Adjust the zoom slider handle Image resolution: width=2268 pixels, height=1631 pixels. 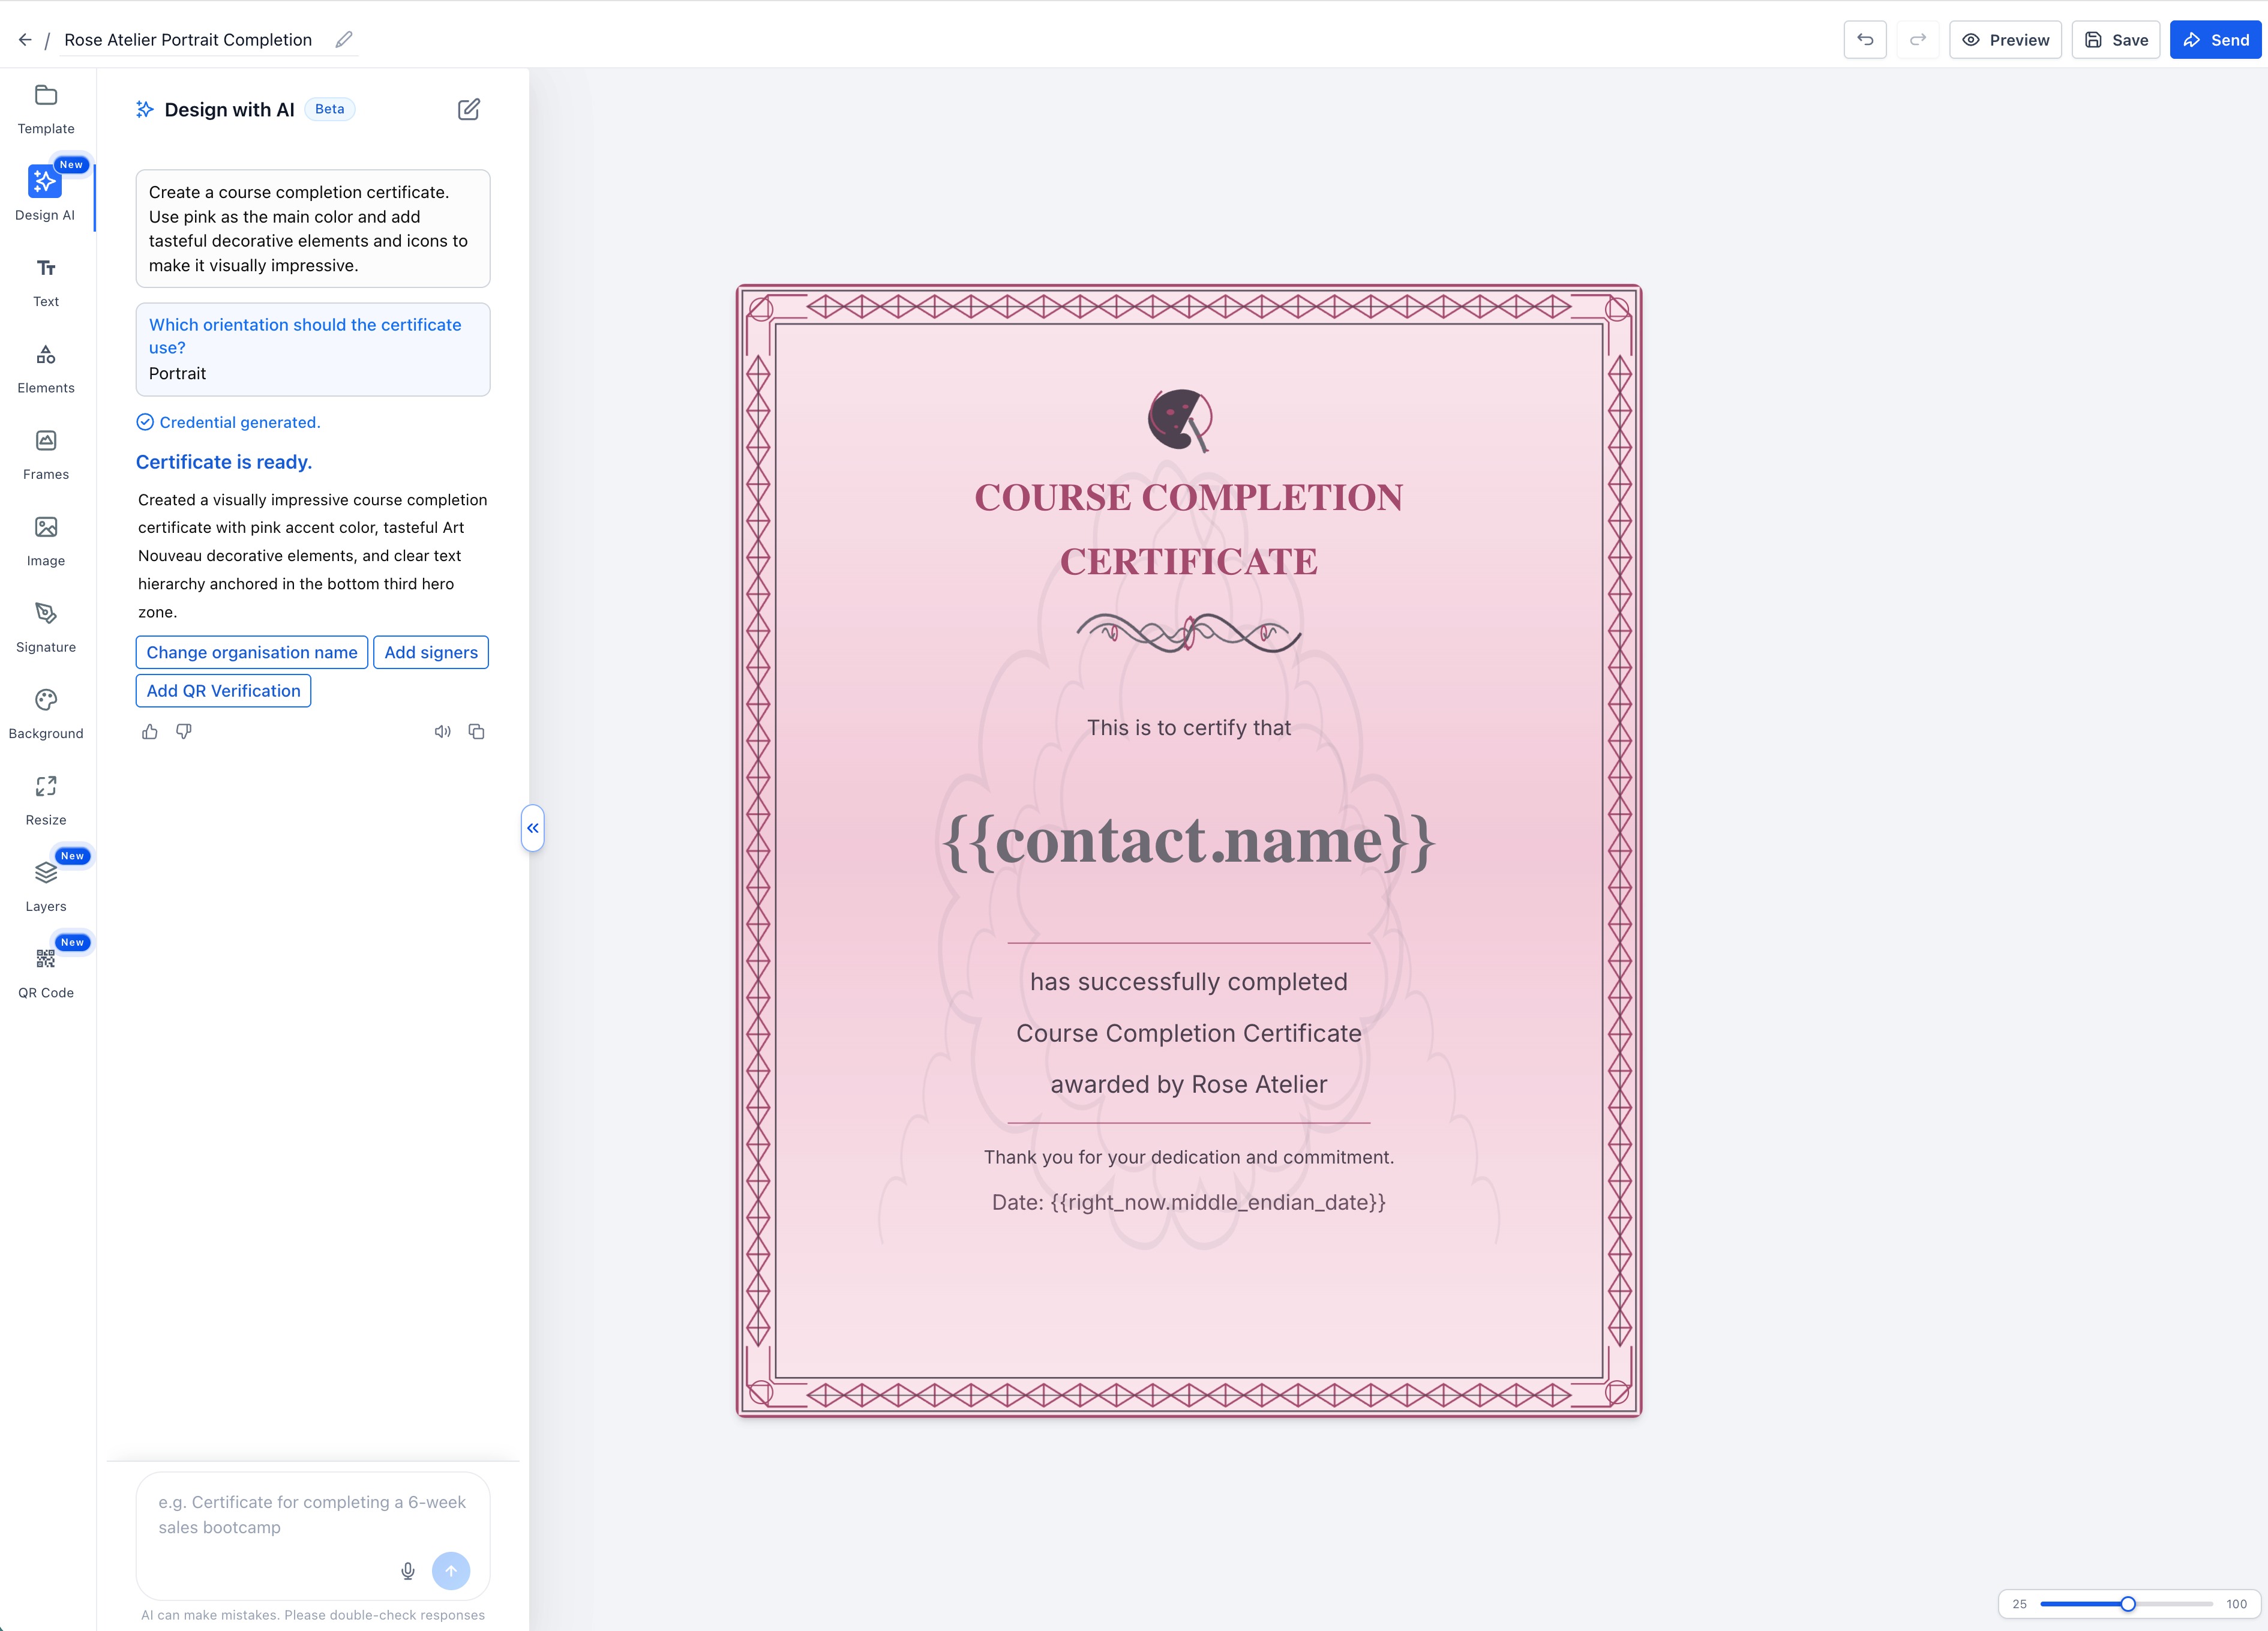(x=2128, y=1604)
